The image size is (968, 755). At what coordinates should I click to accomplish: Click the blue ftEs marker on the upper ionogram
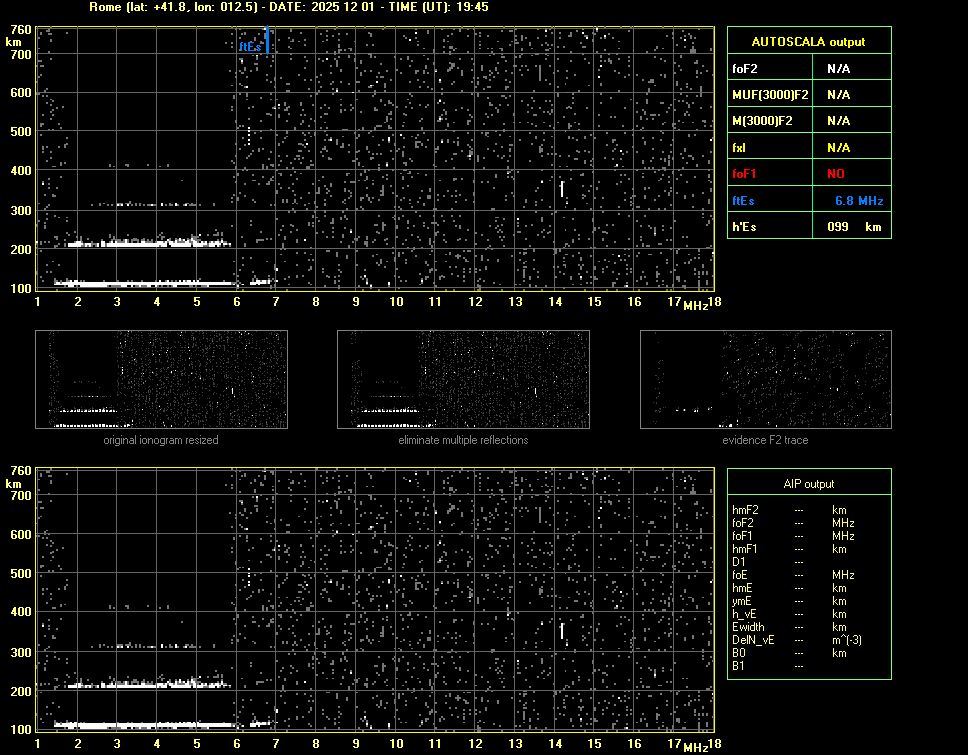tap(267, 41)
